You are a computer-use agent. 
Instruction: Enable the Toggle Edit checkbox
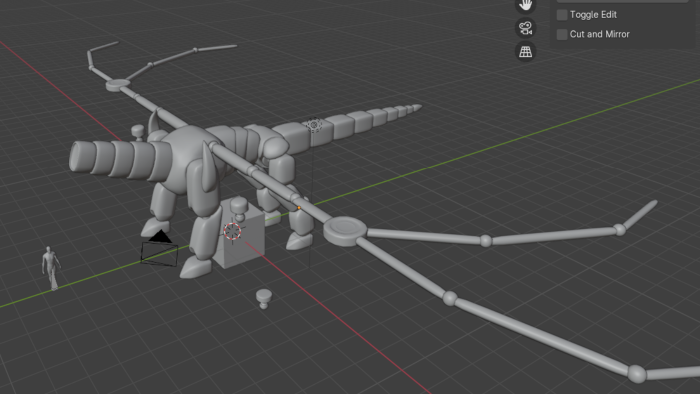tap(562, 15)
